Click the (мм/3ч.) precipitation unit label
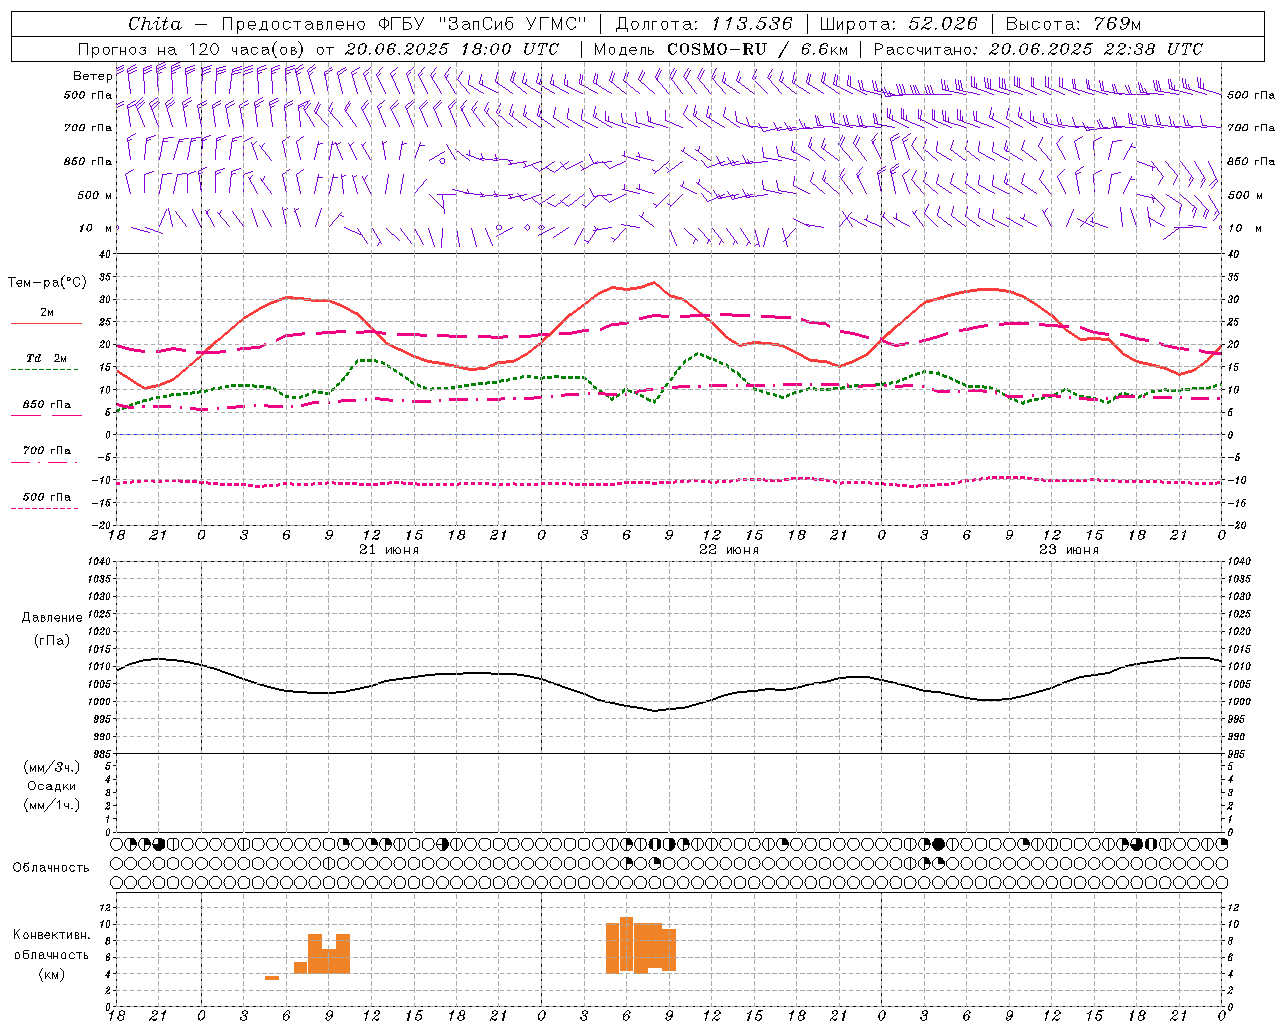This screenshot has height=1024, width=1280. pos(52,767)
